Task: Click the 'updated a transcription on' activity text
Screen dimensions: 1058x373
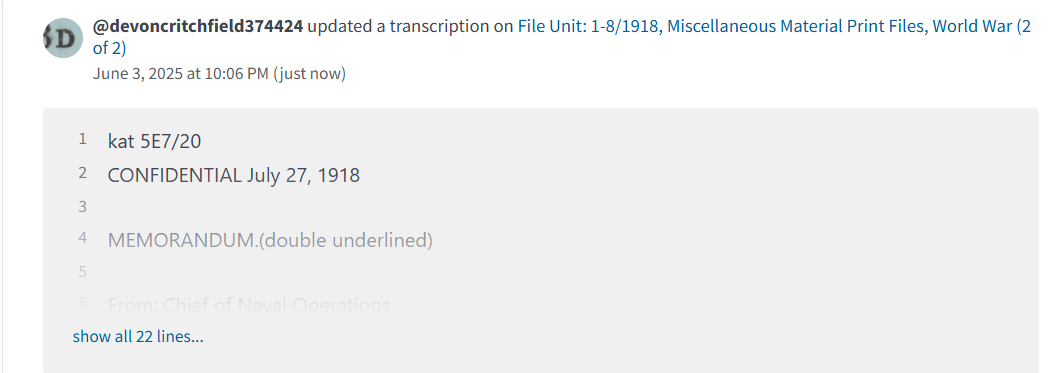Action: click(411, 27)
